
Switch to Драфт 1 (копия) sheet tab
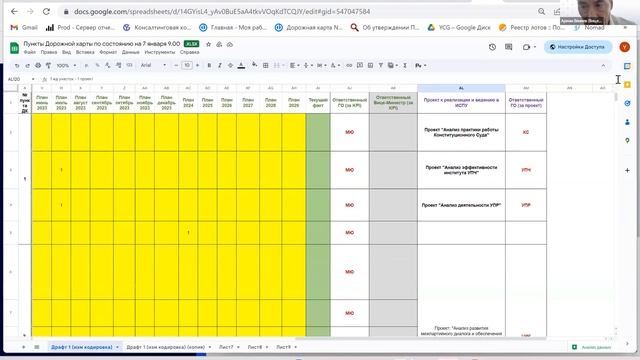(x=166, y=347)
